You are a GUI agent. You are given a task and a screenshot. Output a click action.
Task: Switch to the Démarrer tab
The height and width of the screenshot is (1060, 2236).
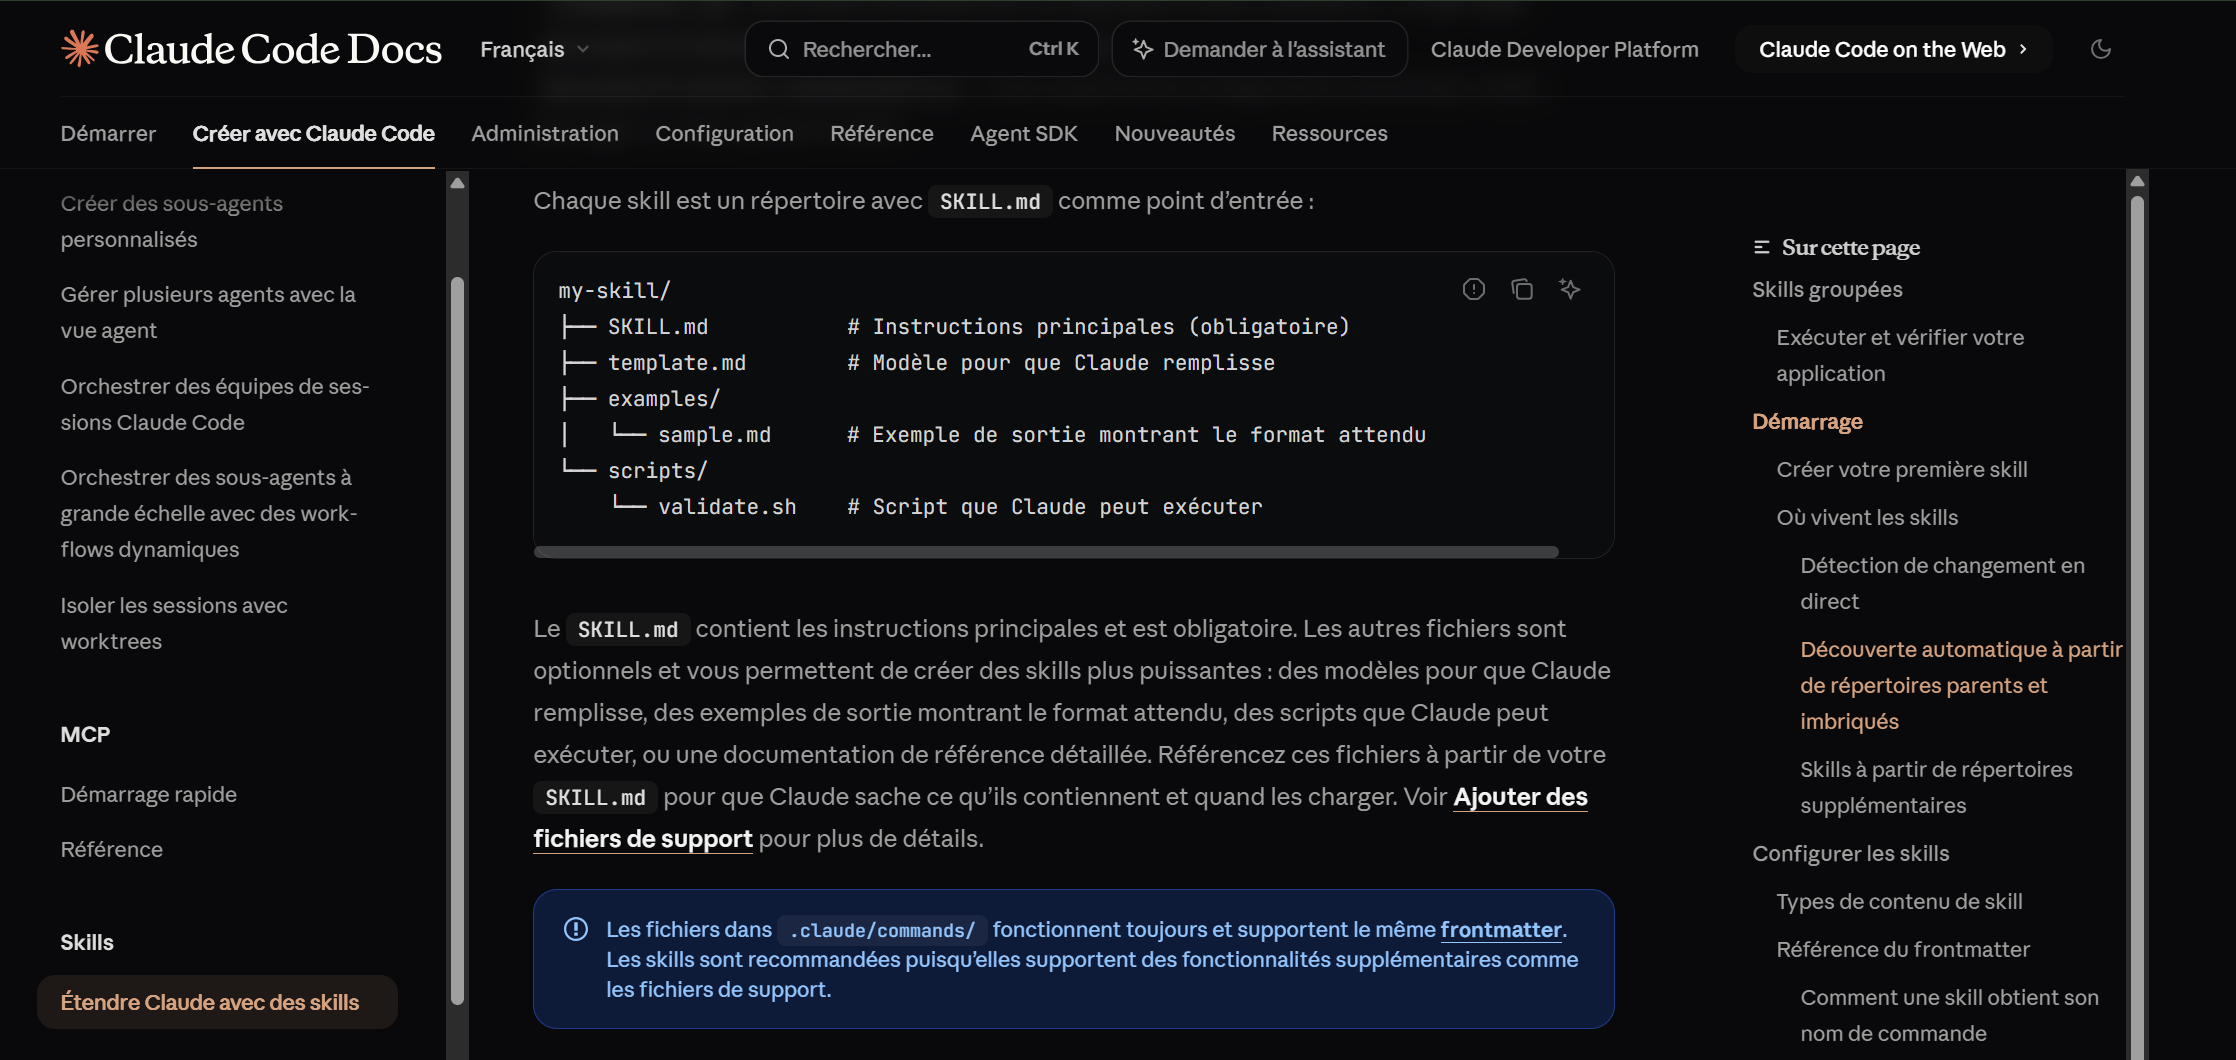coord(108,133)
